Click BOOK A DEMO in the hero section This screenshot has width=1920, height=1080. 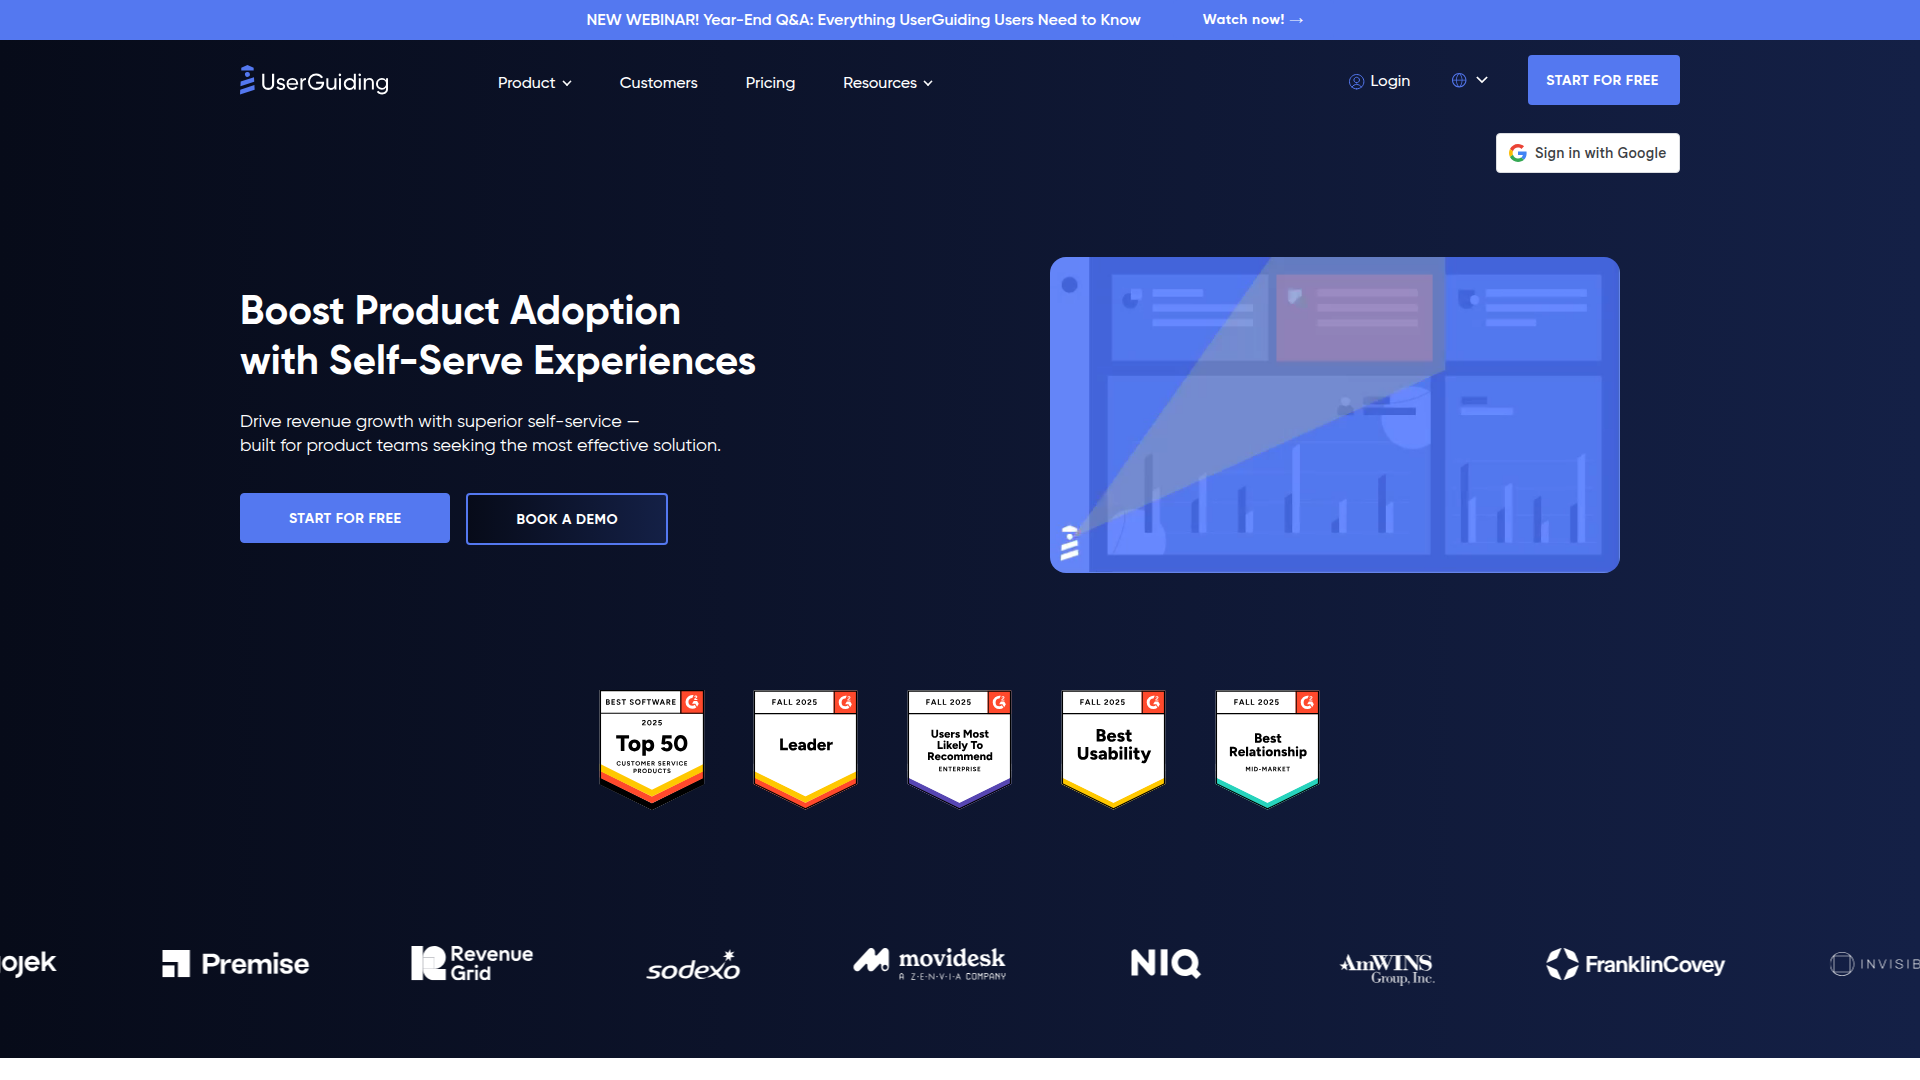pos(566,518)
